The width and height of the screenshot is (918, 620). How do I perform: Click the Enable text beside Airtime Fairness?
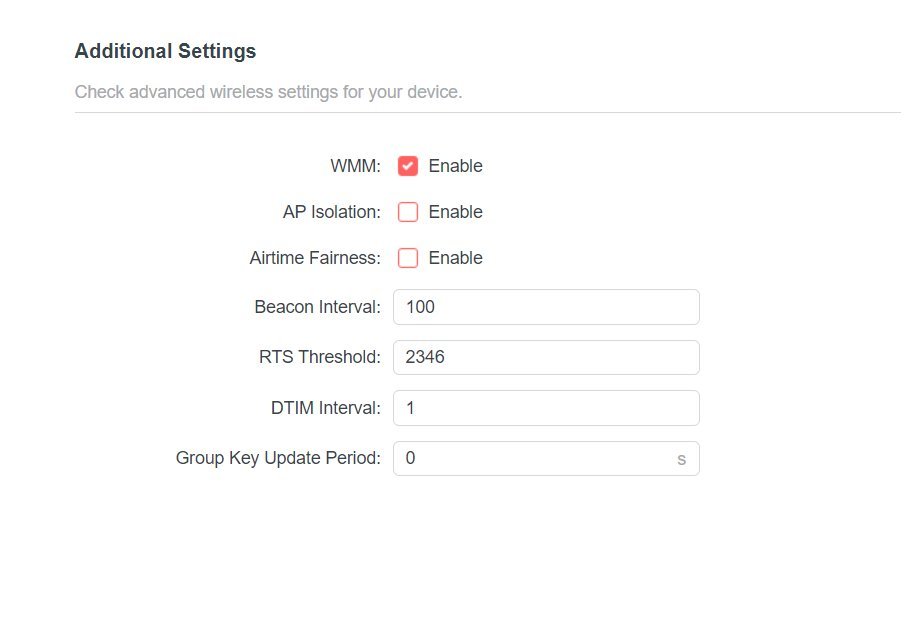(x=455, y=258)
